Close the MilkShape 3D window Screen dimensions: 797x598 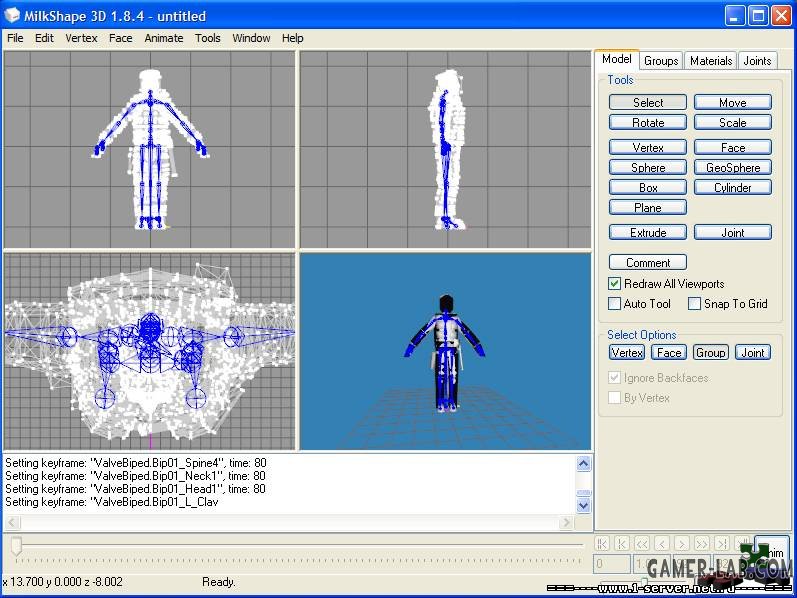coord(781,16)
